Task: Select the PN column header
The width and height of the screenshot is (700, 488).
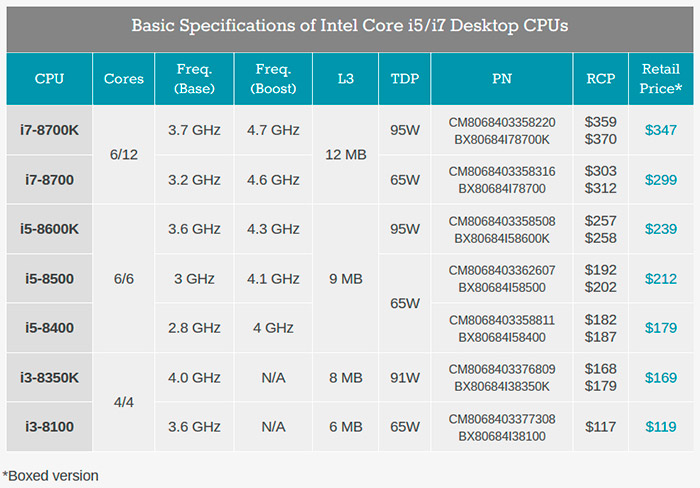Action: click(x=502, y=79)
